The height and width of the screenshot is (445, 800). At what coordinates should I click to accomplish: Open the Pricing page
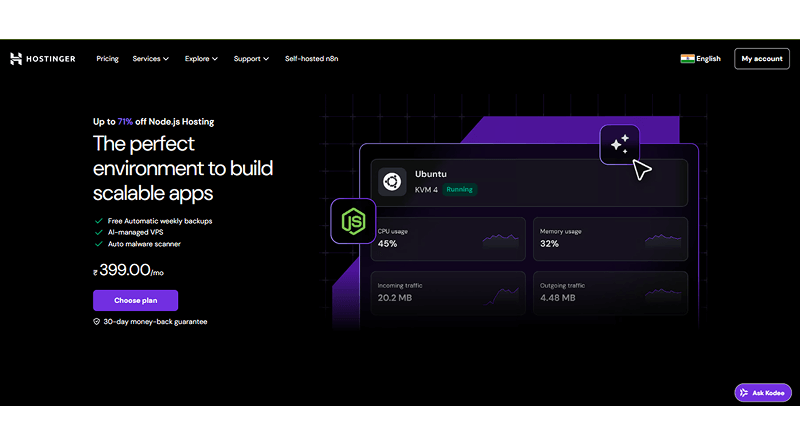(107, 59)
